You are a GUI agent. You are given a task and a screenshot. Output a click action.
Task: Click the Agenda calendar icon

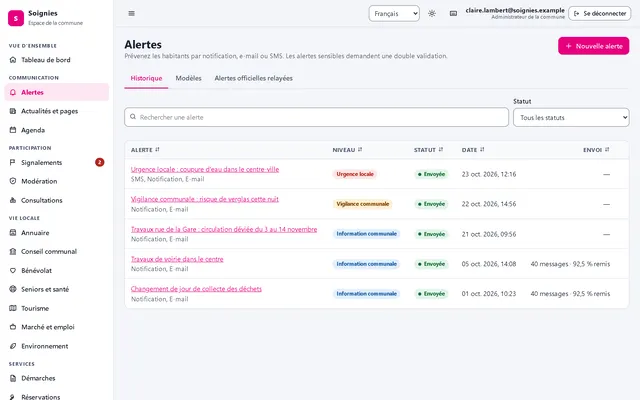click(x=13, y=130)
